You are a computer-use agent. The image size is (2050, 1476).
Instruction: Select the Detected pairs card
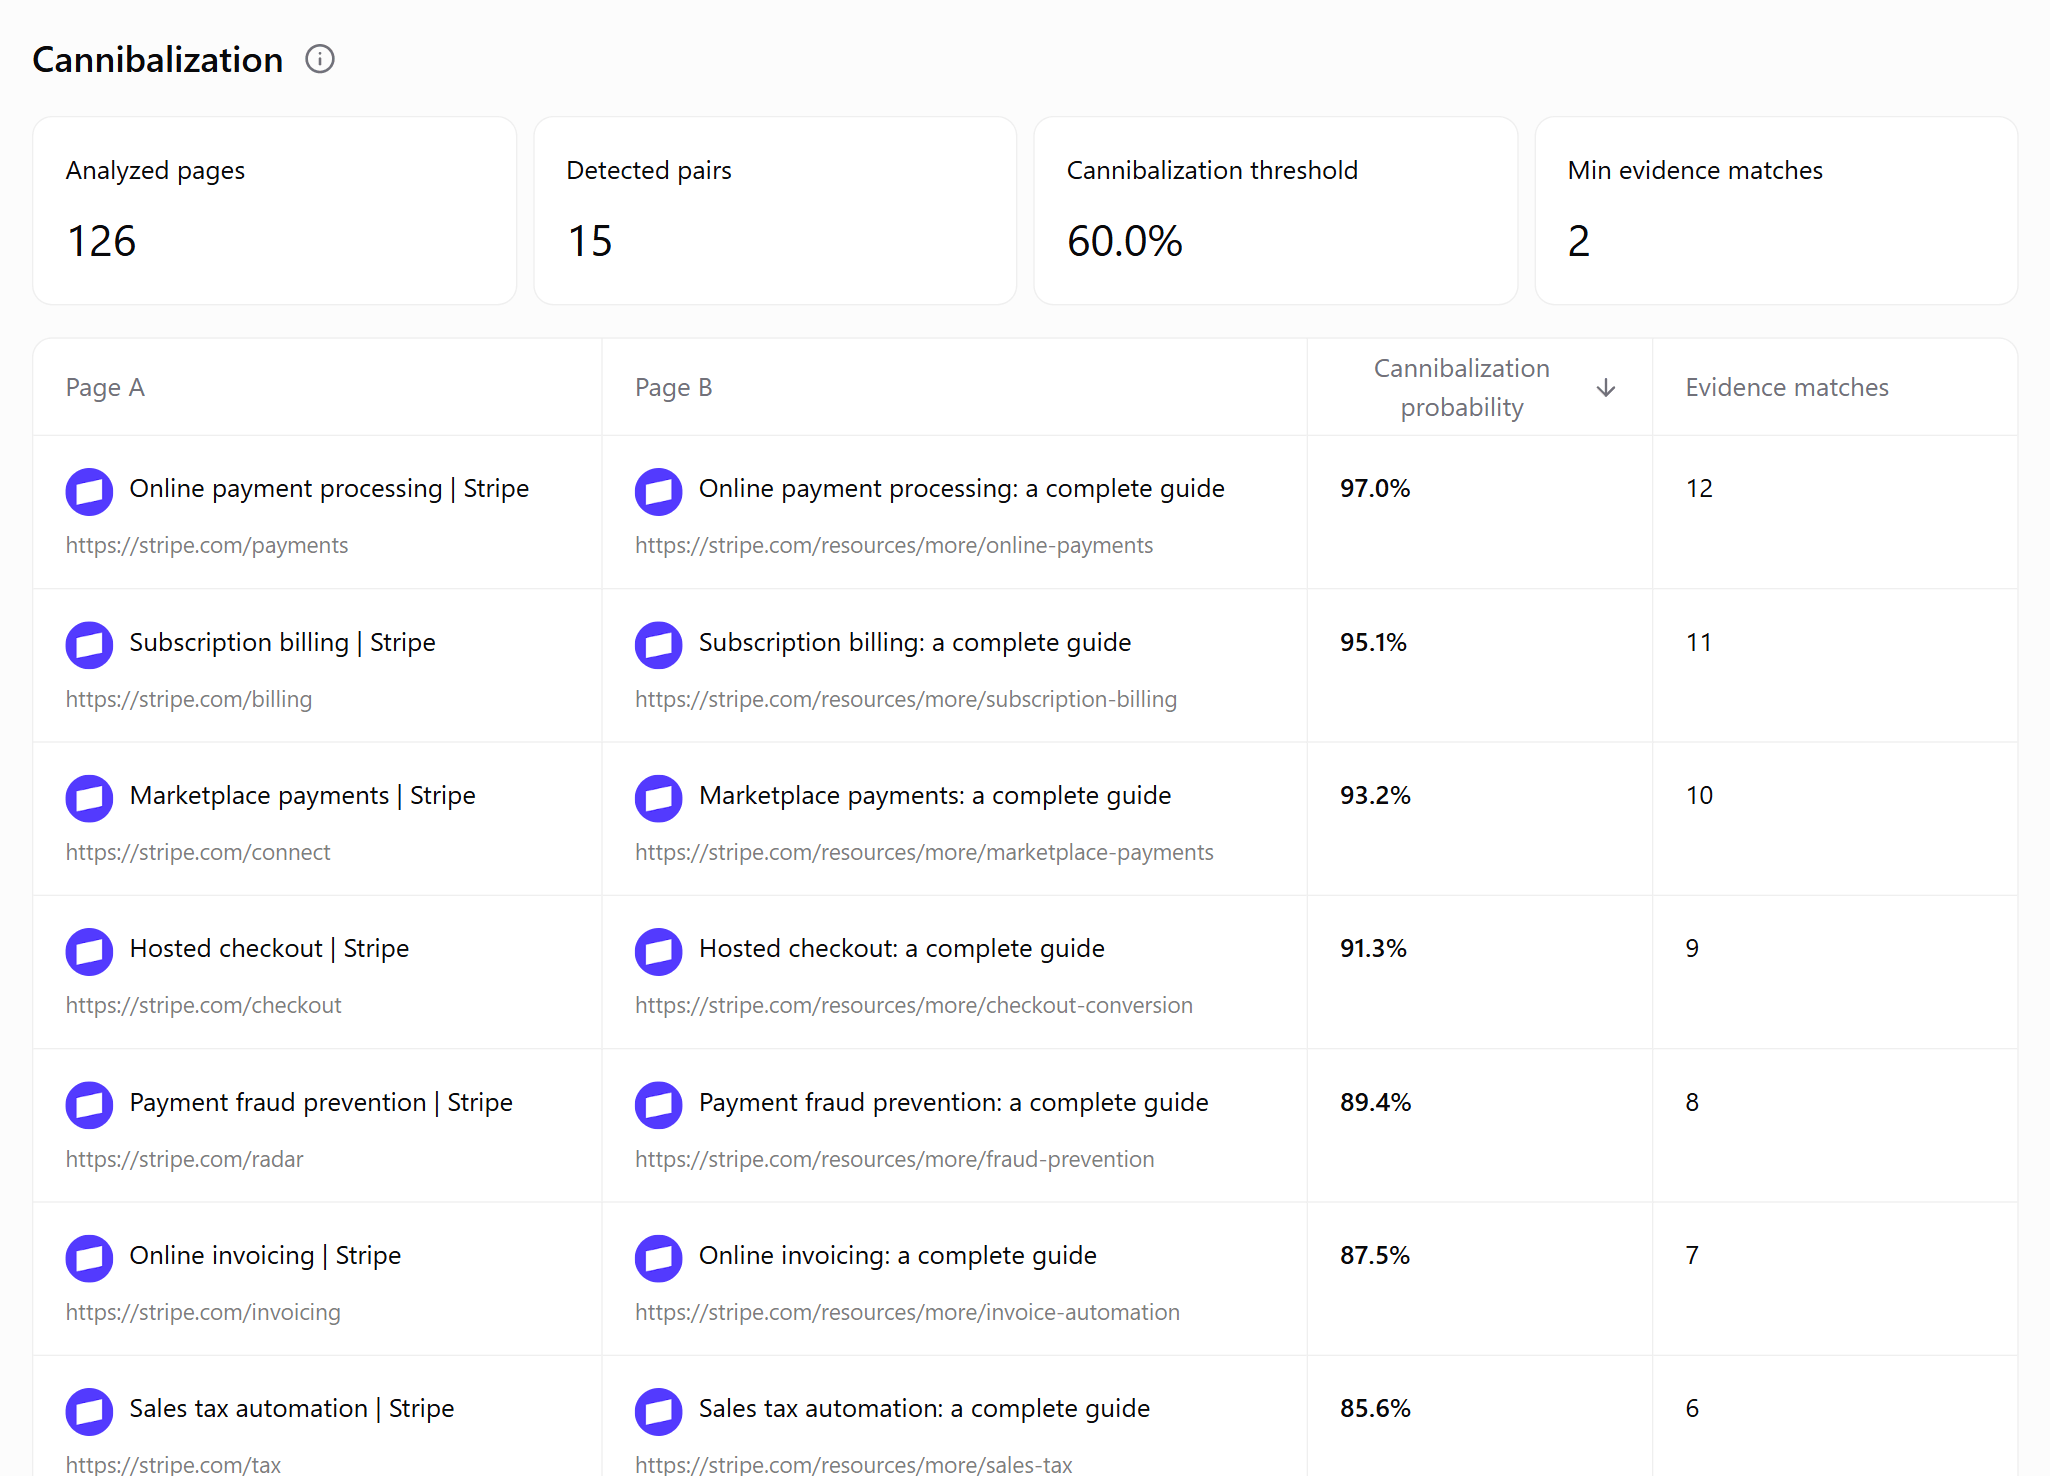point(775,211)
